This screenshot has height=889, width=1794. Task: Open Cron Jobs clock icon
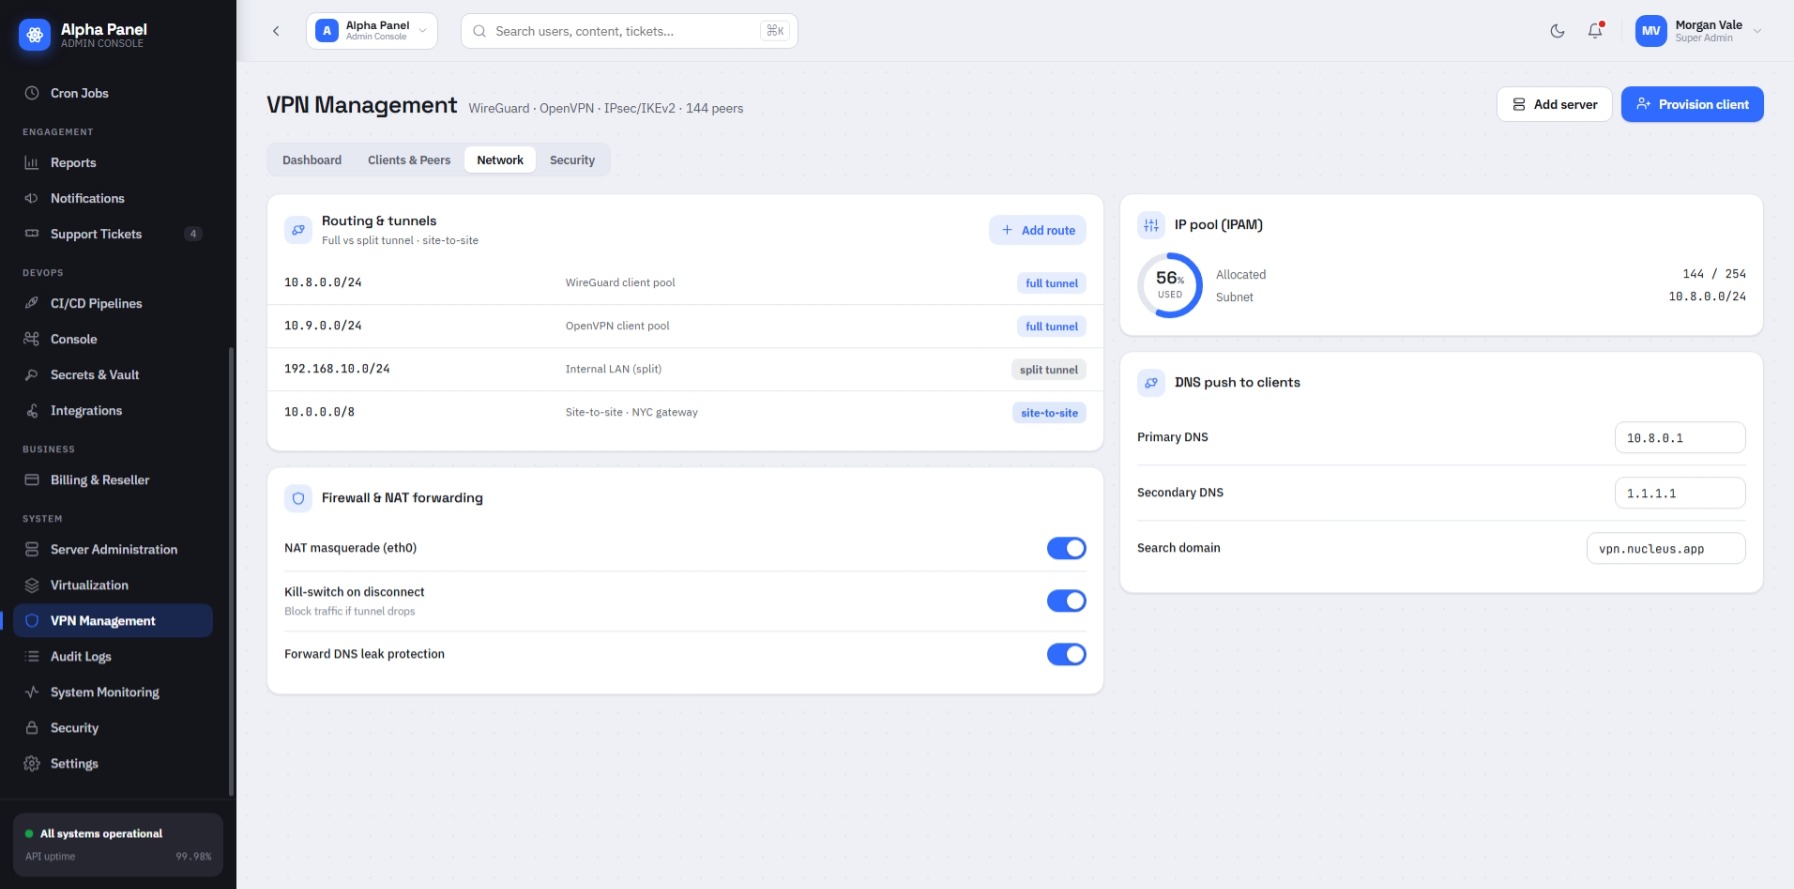[x=32, y=93]
